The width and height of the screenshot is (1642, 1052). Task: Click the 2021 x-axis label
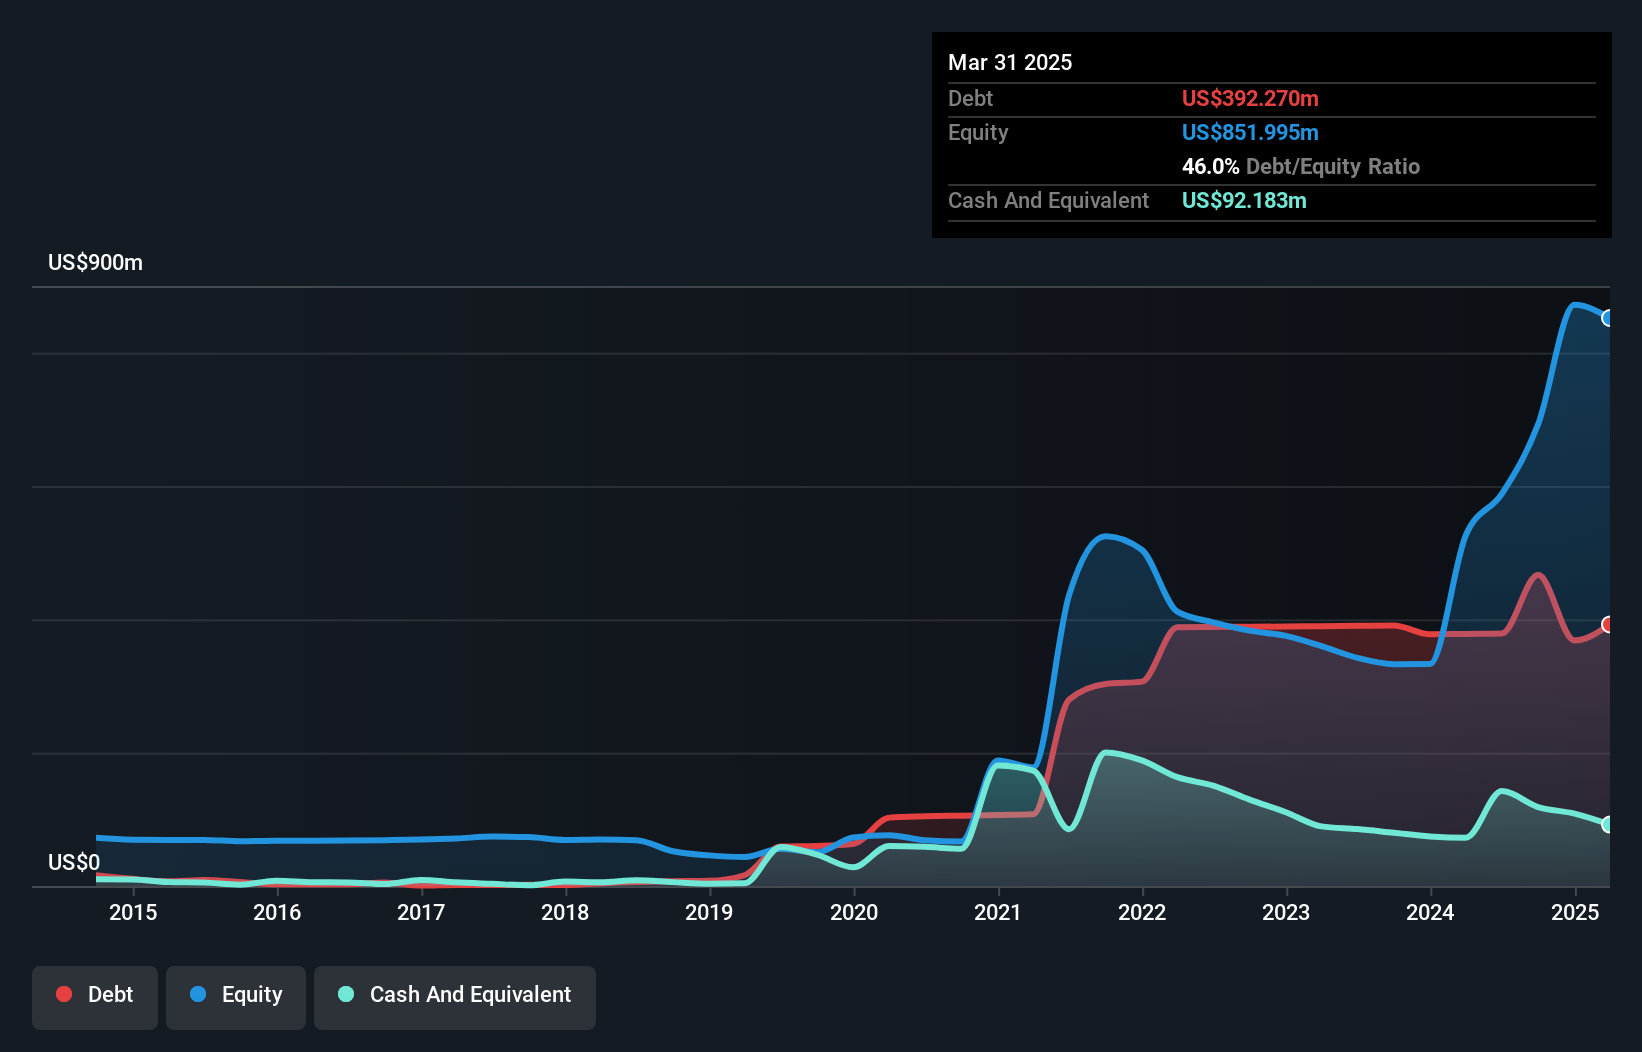998,912
